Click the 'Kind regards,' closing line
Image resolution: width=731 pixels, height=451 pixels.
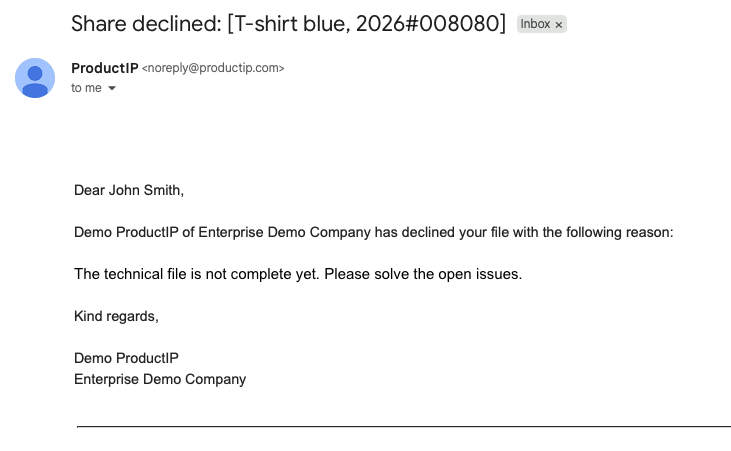116,316
